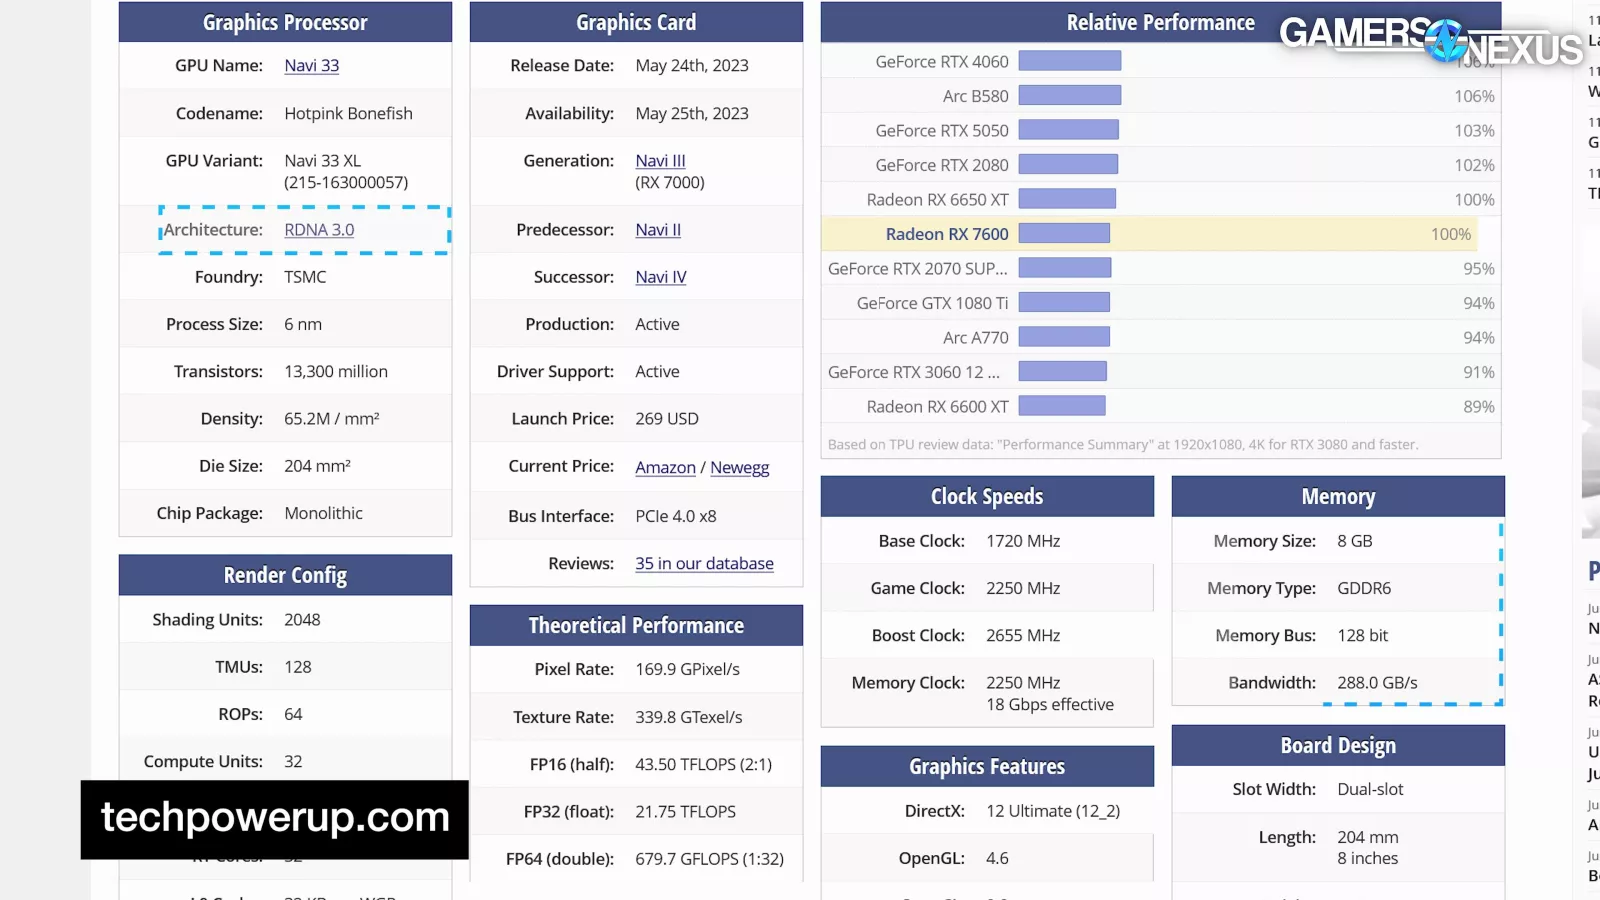Click the 'Theoretical Performance' section header
Viewport: 1600px width, 900px height.
click(636, 626)
